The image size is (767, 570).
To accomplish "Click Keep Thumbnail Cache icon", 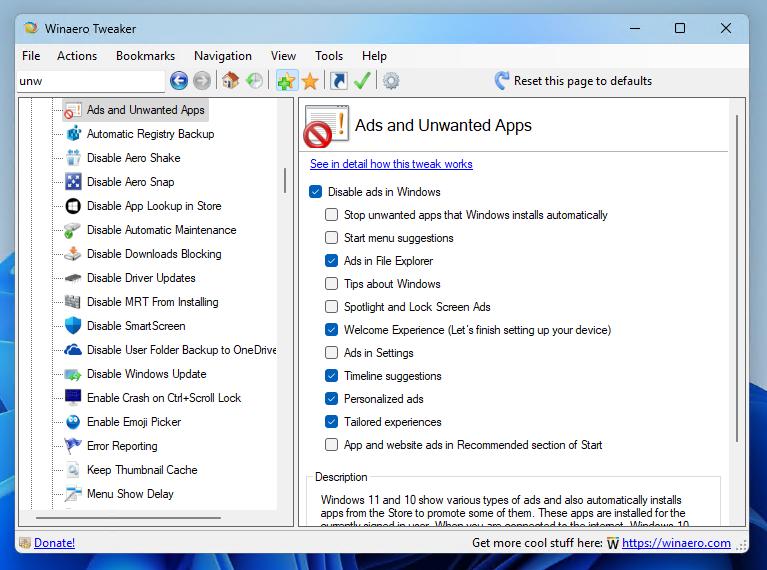I will [x=73, y=470].
